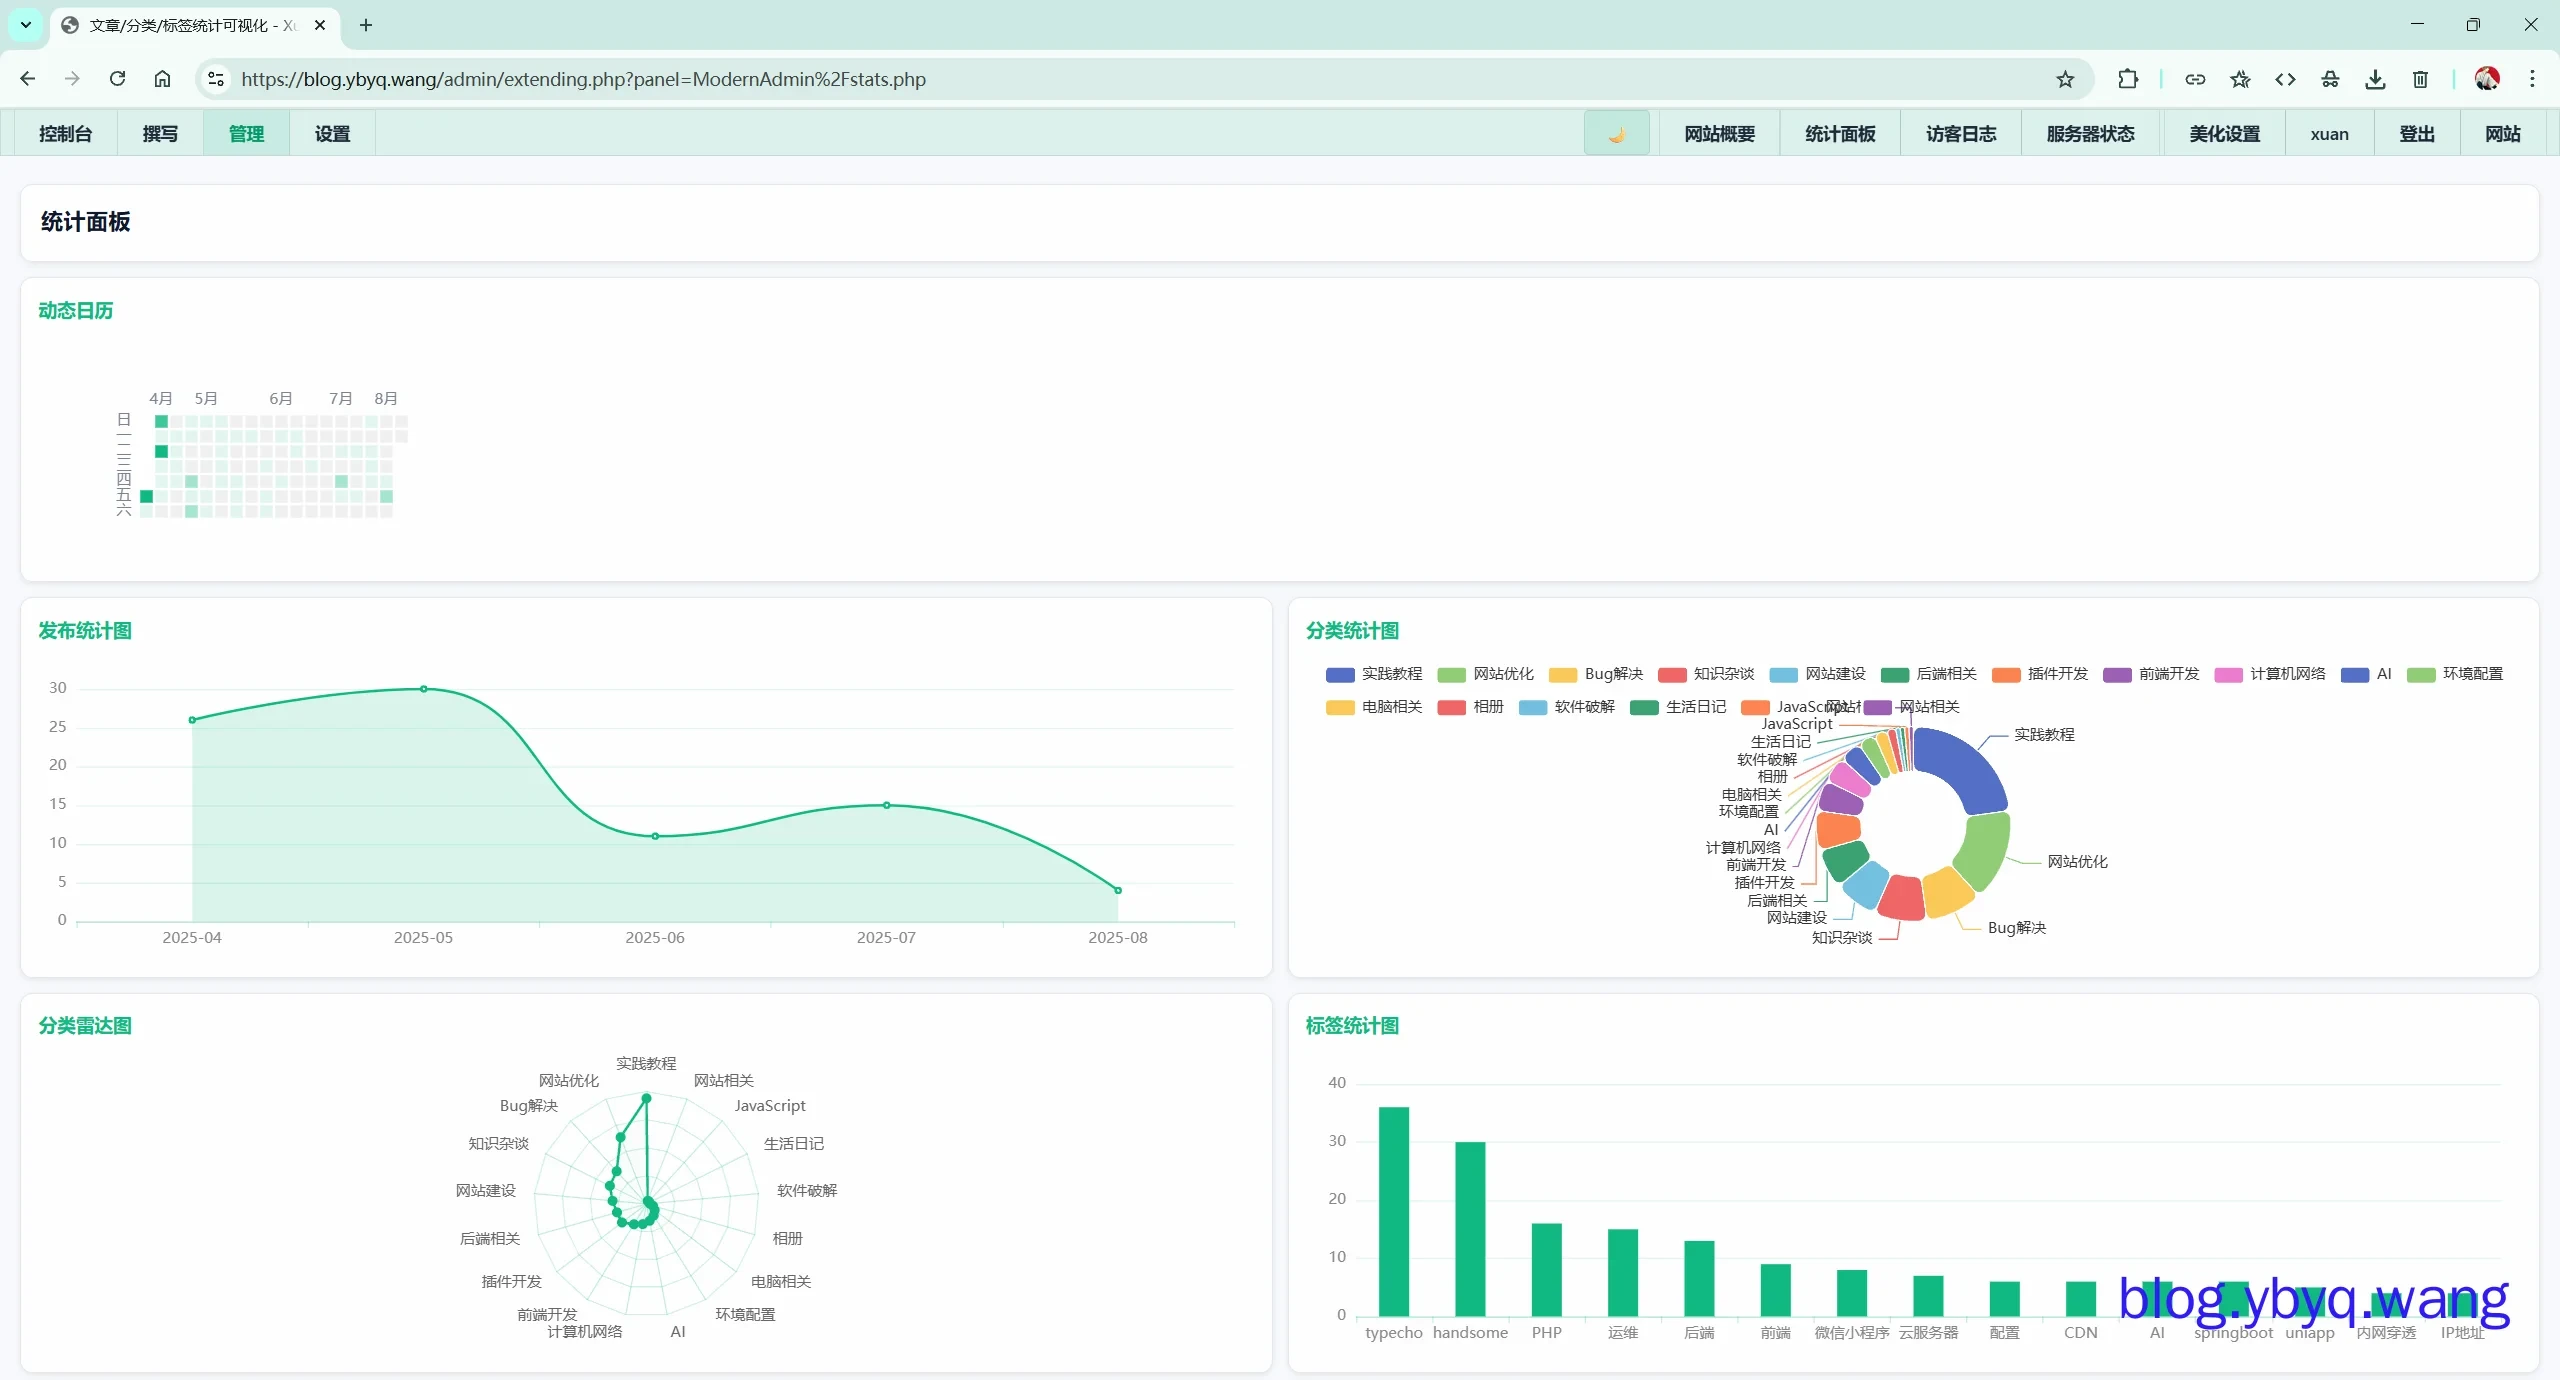View site information beside the URL
This screenshot has width=2560, height=1380.
pos(216,79)
